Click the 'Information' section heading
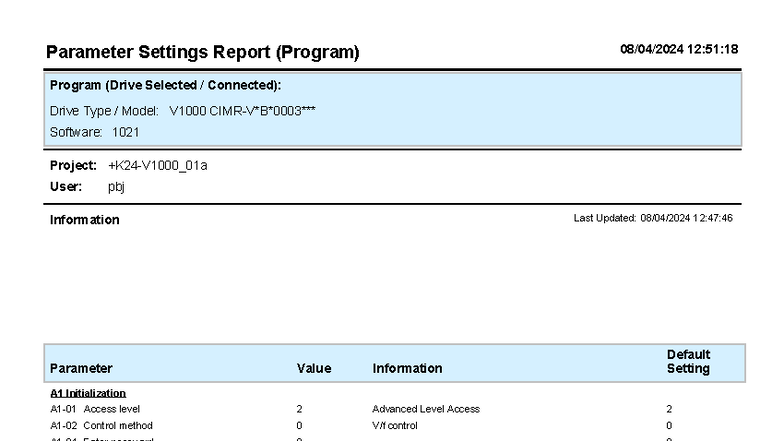This screenshot has width=784, height=441. point(84,220)
